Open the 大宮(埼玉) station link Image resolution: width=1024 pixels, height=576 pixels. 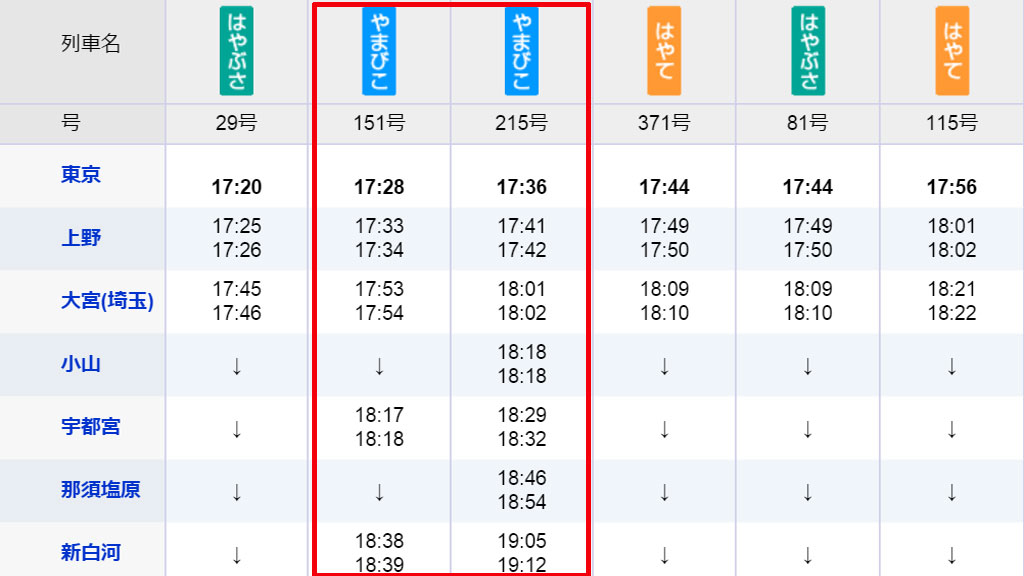(x=107, y=301)
